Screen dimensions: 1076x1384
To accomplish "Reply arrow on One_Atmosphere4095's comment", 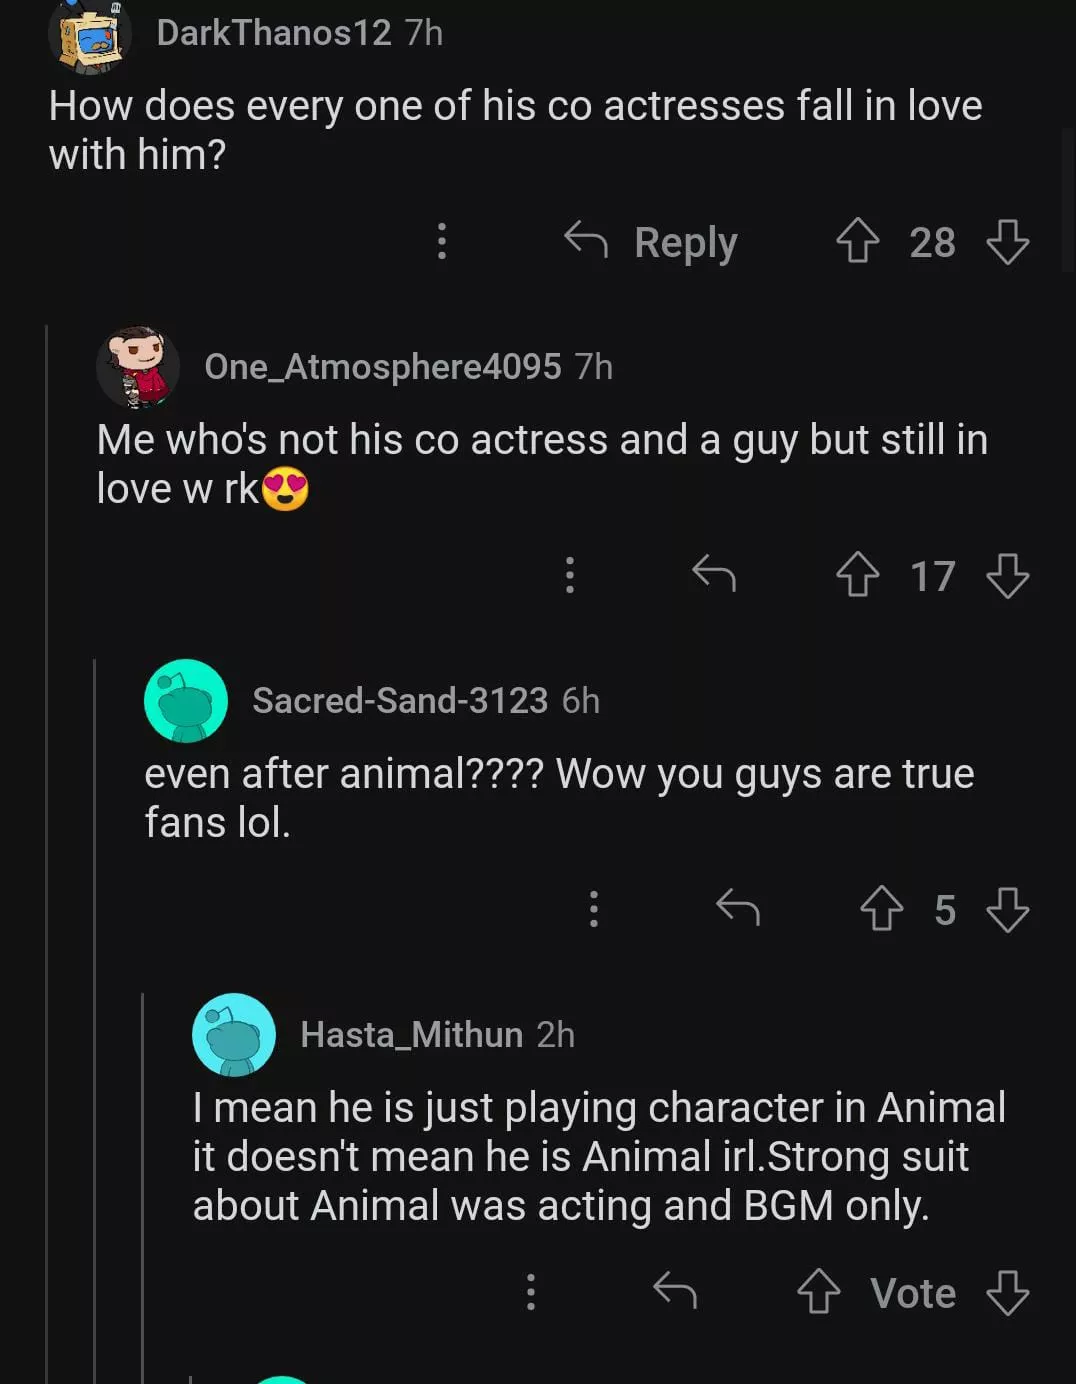I will (714, 575).
